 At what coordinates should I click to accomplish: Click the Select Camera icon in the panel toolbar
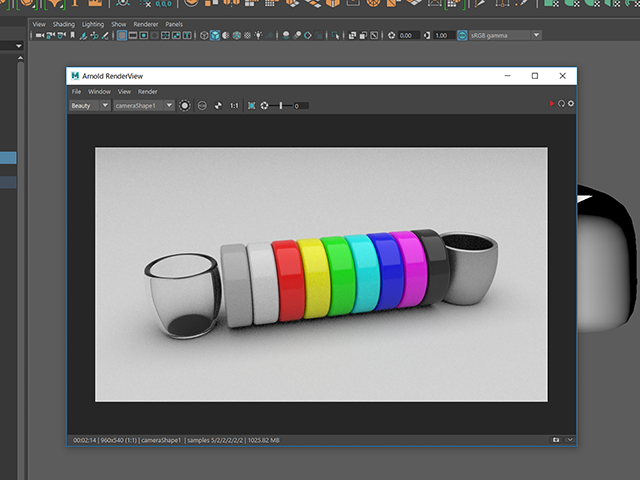point(40,36)
